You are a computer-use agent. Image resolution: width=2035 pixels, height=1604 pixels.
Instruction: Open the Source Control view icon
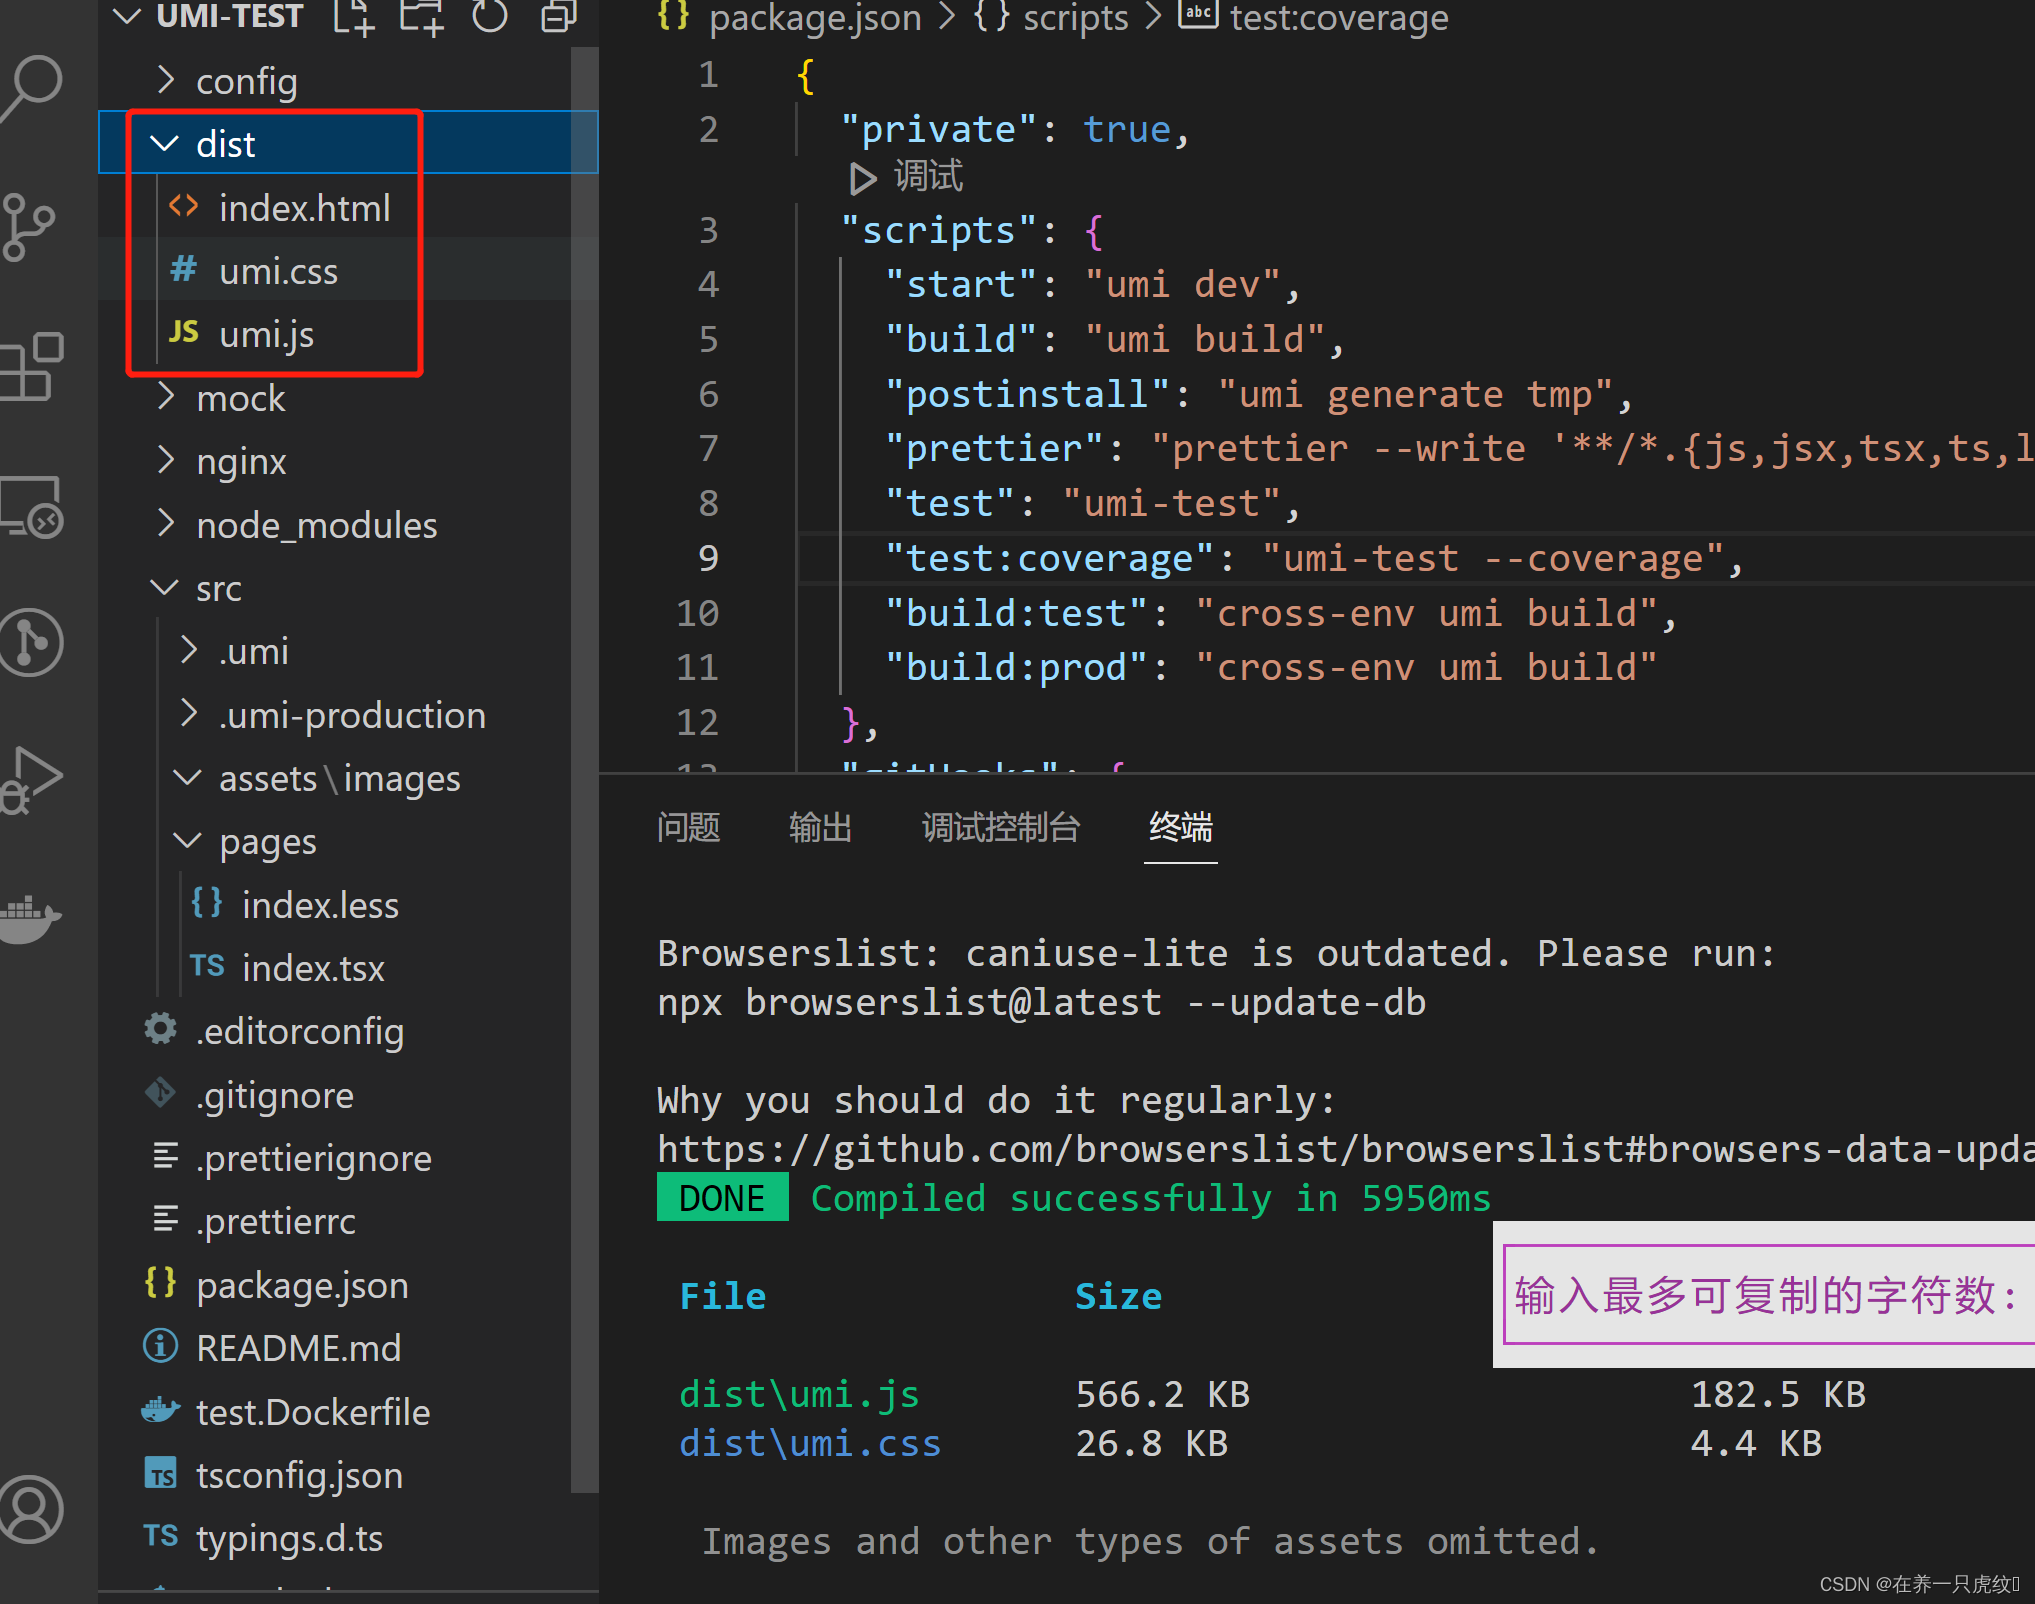point(28,226)
